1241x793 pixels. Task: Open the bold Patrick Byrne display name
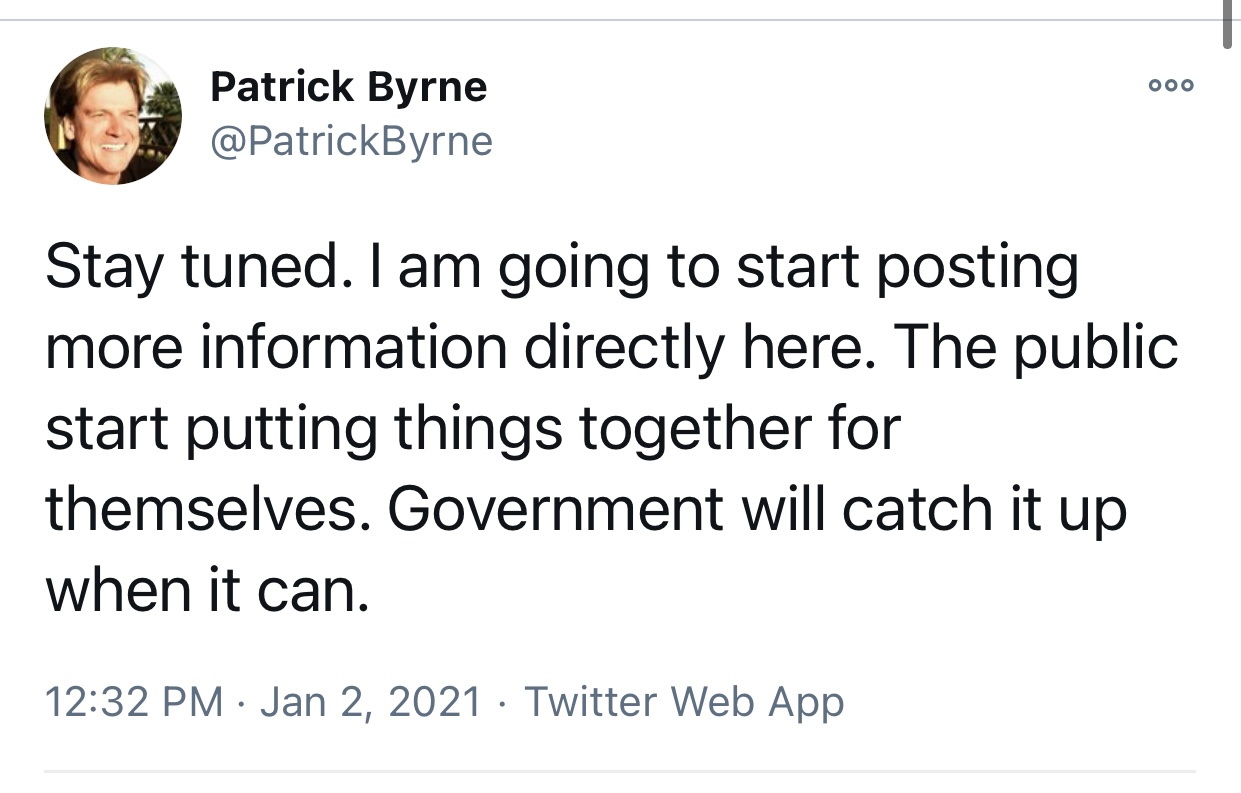coord(348,88)
